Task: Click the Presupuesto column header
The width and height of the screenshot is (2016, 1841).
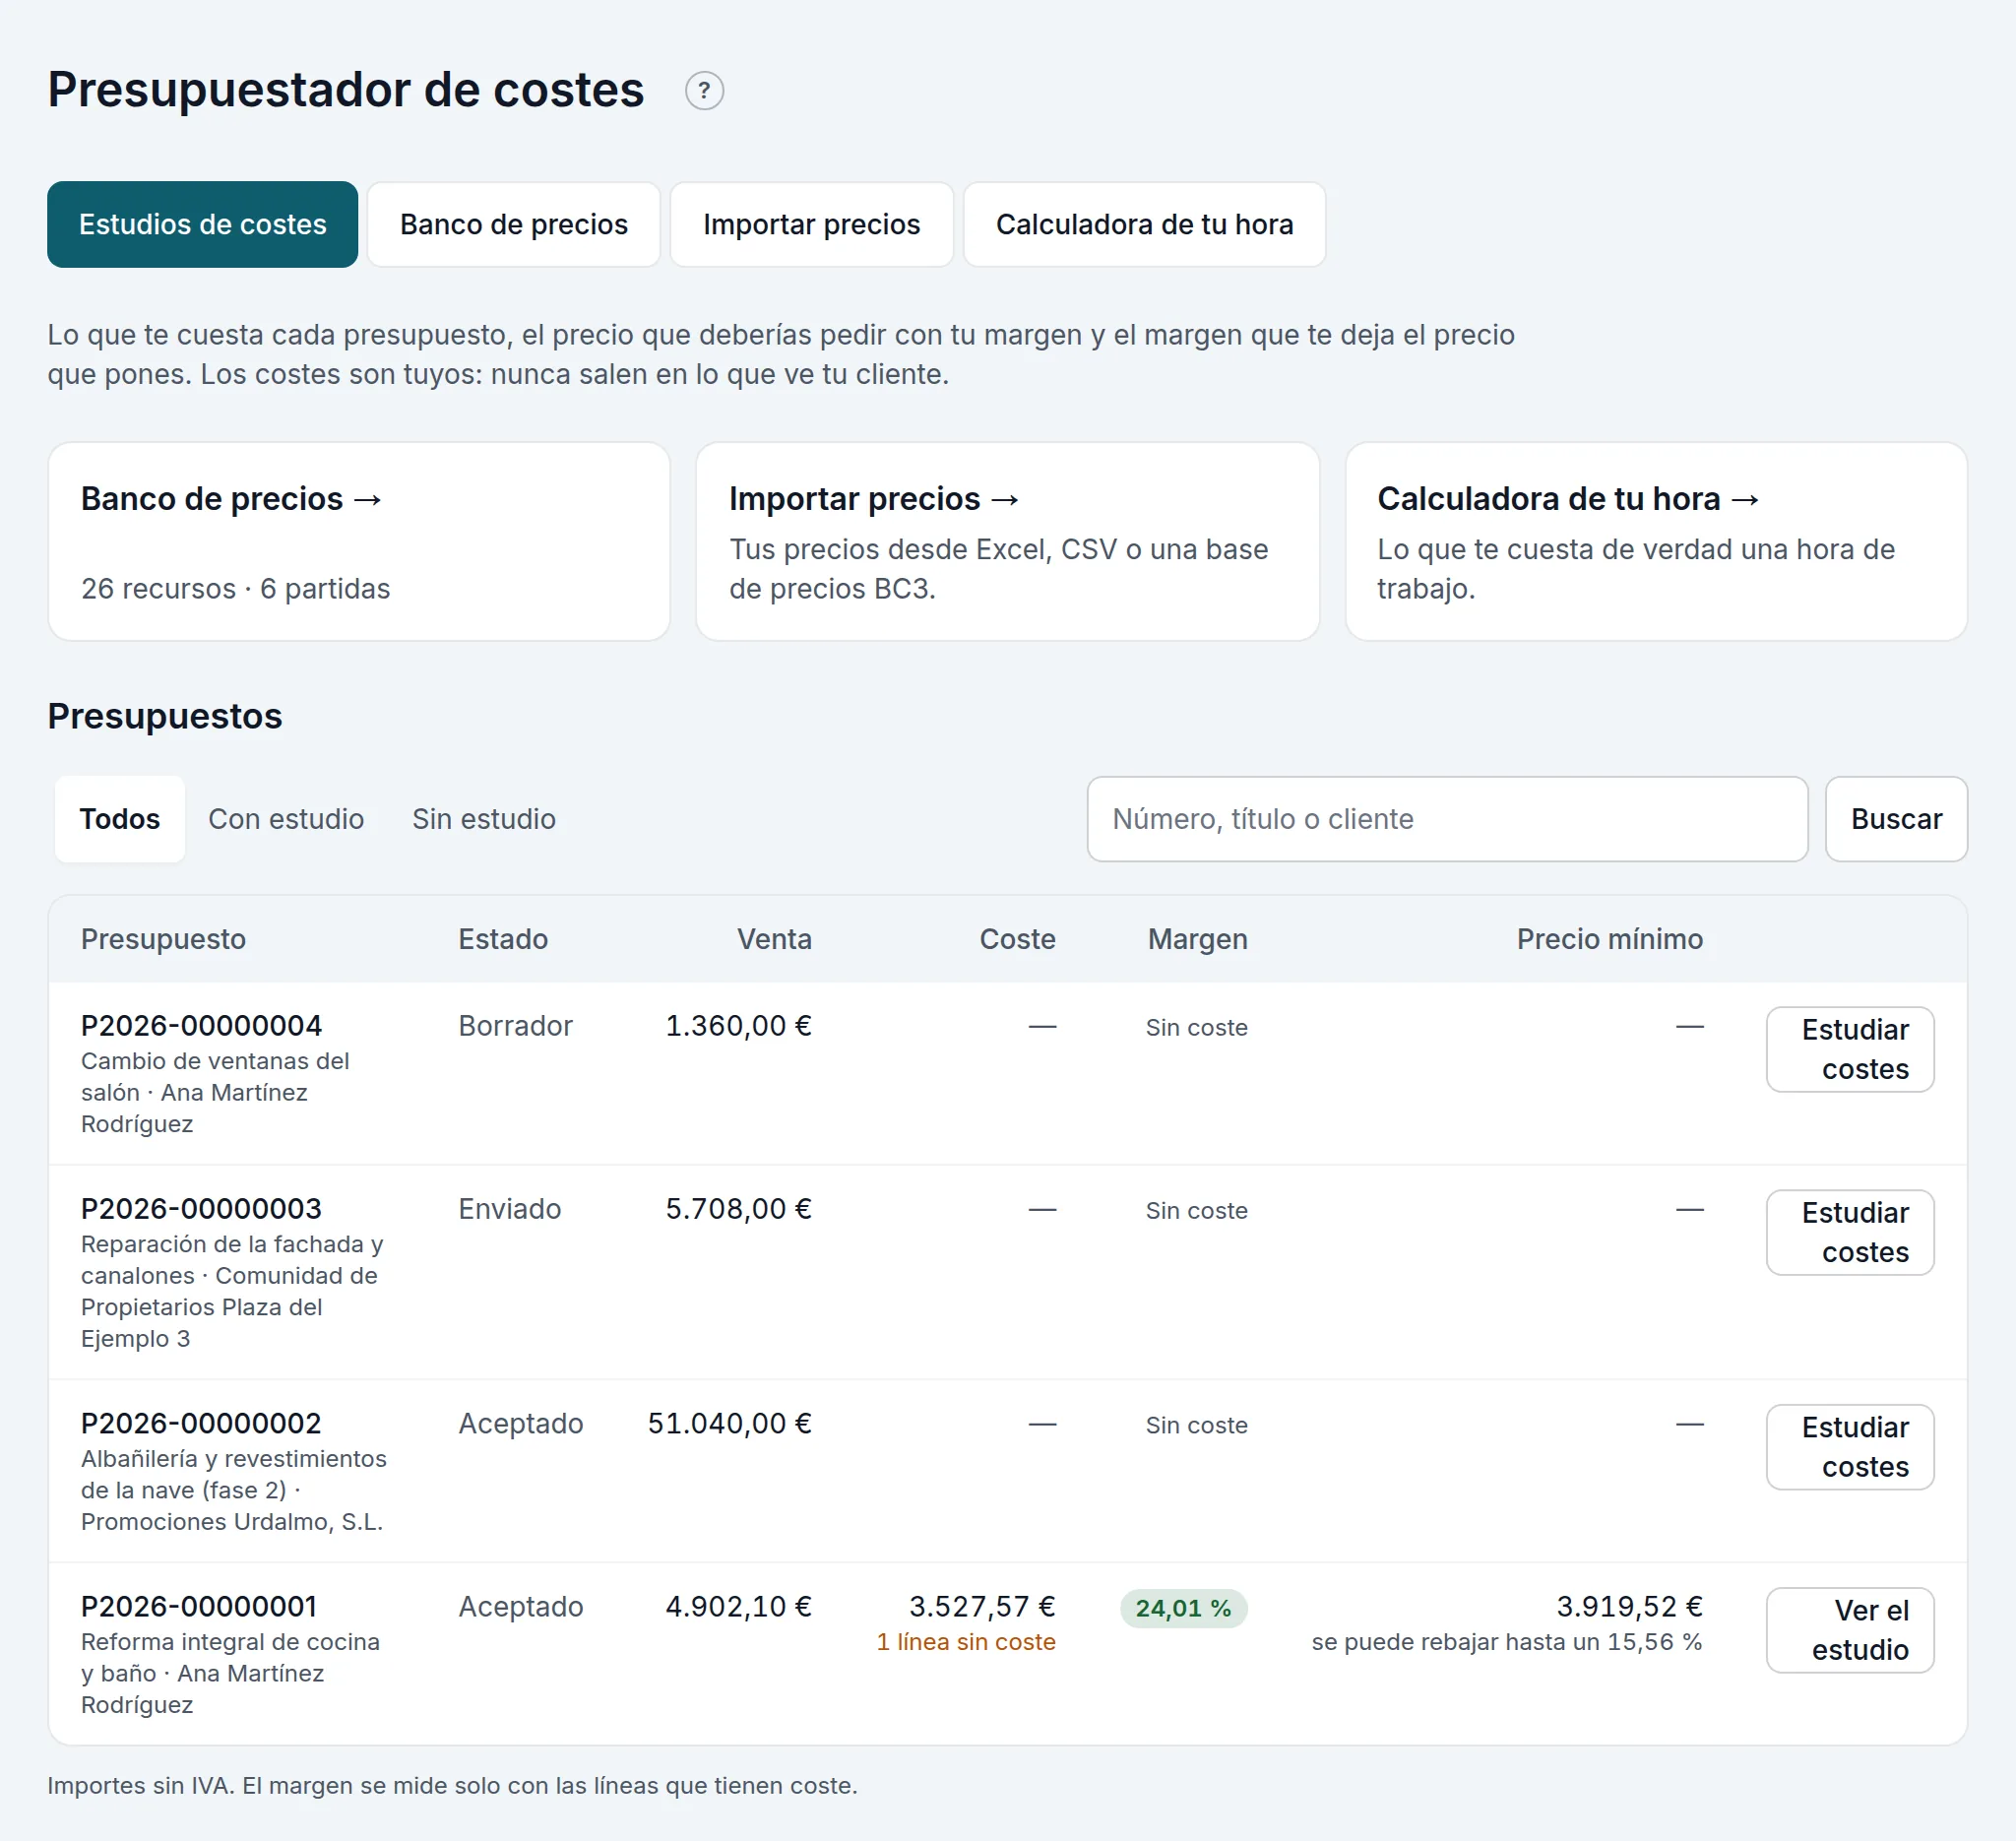Action: (163, 939)
